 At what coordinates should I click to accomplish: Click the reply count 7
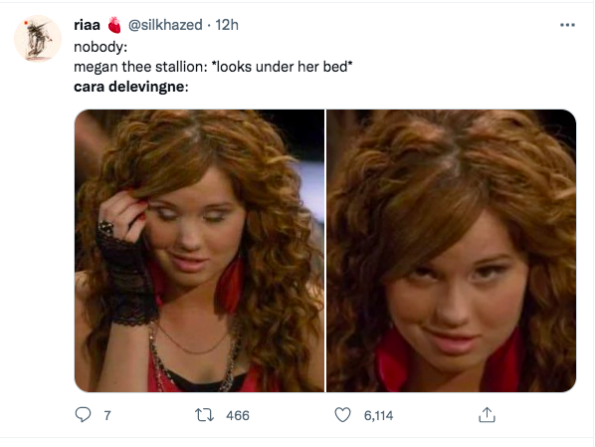tap(107, 416)
